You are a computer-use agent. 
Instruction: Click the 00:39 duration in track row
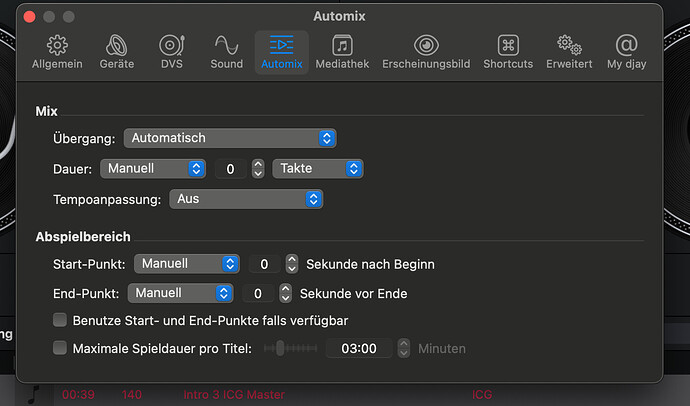[x=78, y=395]
